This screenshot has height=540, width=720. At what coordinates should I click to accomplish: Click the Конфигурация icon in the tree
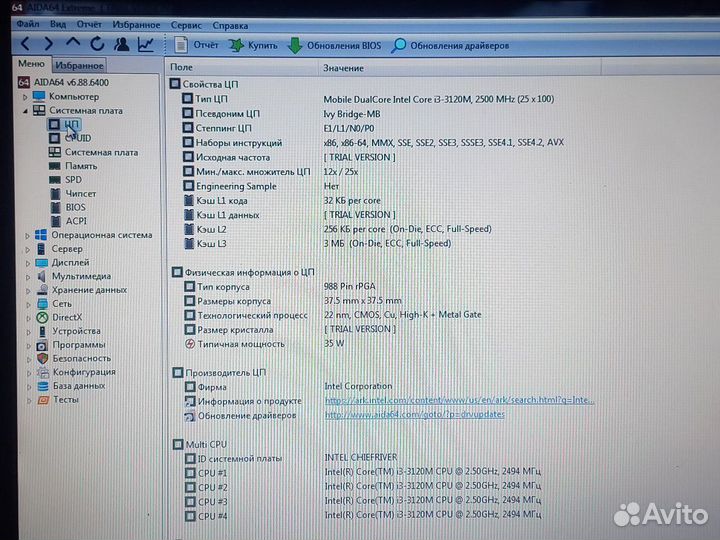(x=43, y=372)
